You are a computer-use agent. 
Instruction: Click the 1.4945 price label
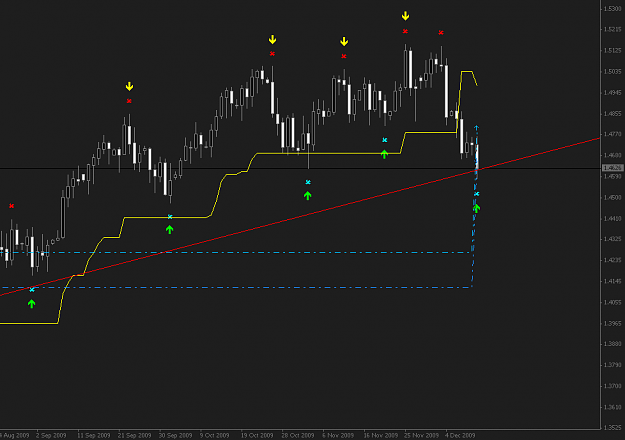click(612, 92)
